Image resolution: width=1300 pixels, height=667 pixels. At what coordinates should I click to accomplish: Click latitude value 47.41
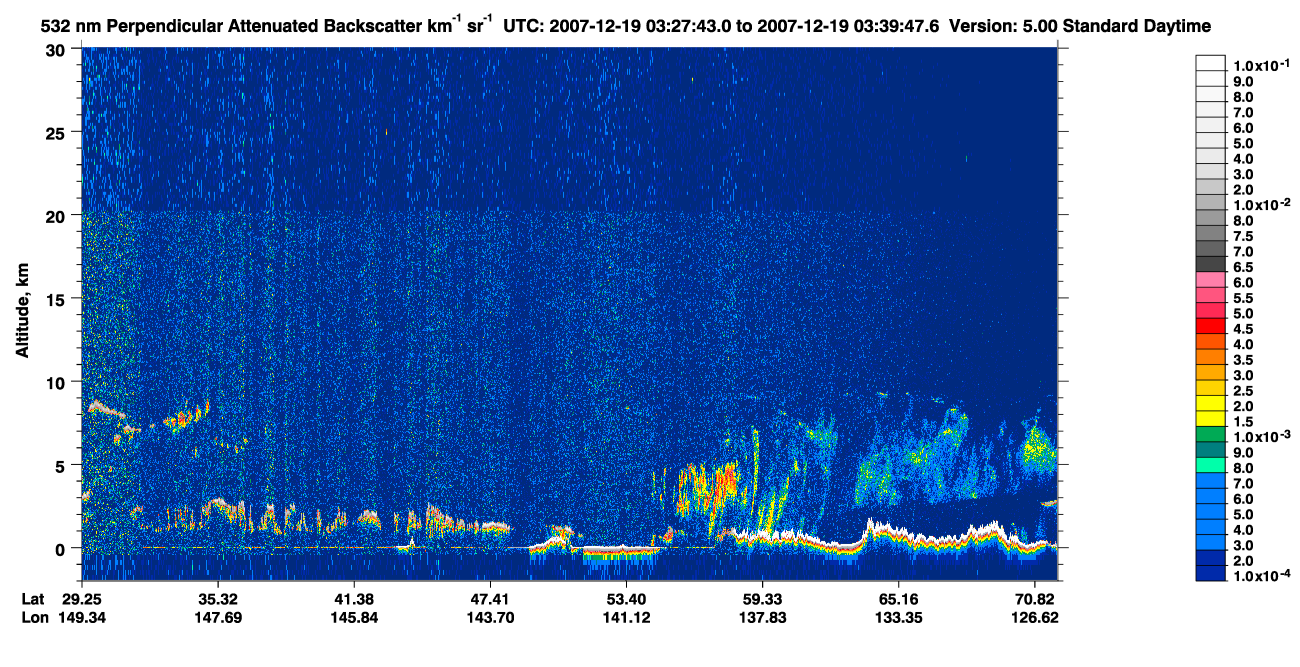(x=489, y=599)
